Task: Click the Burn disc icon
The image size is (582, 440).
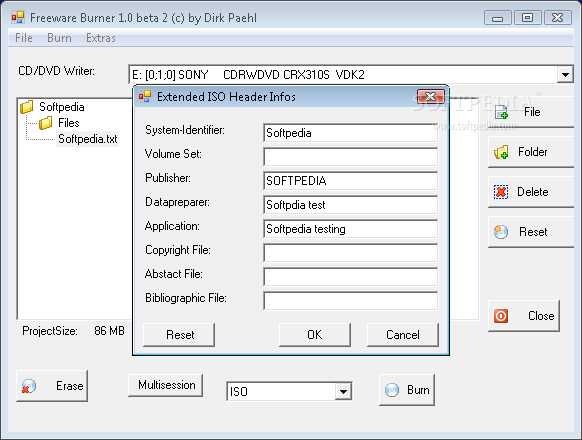Action: [x=392, y=390]
